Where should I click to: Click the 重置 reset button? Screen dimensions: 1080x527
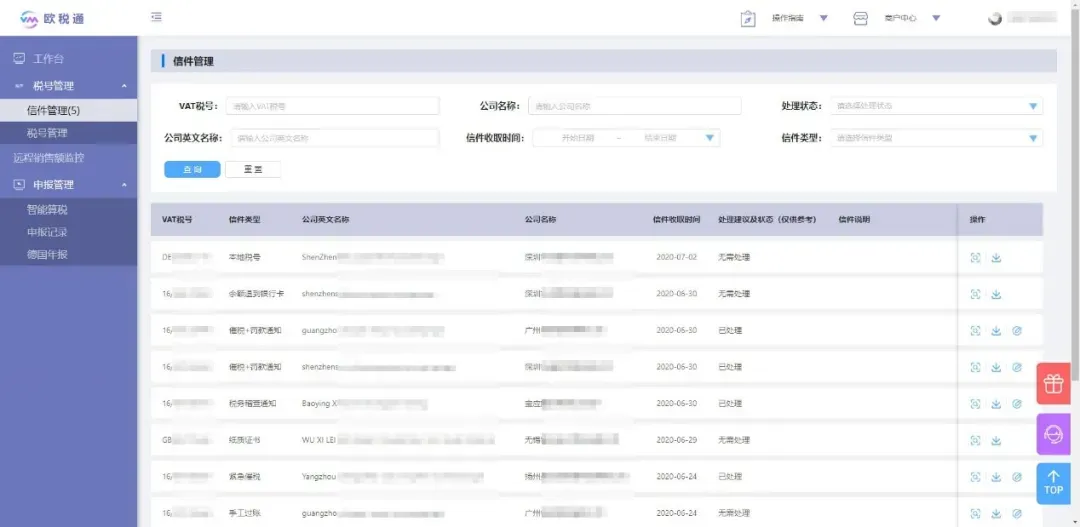[253, 169]
